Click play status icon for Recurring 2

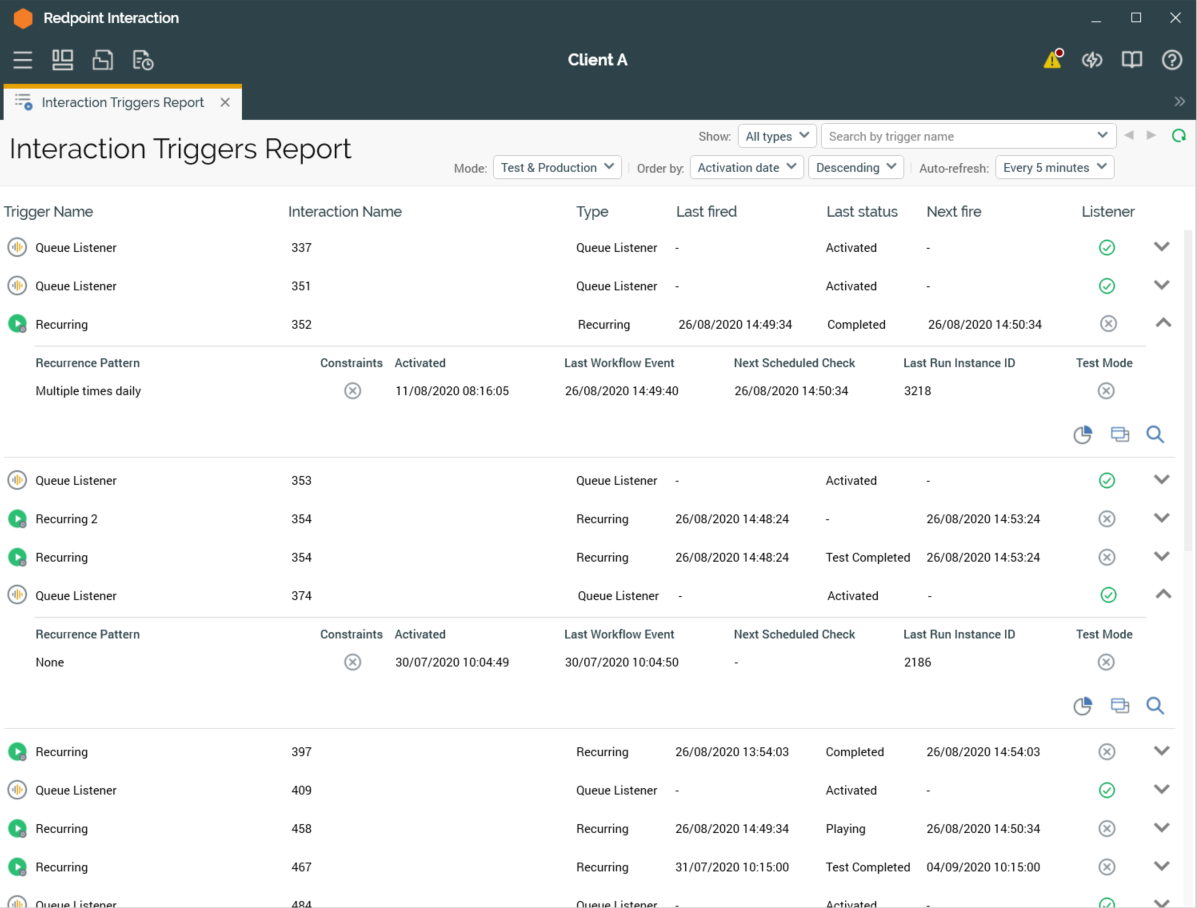point(17,519)
